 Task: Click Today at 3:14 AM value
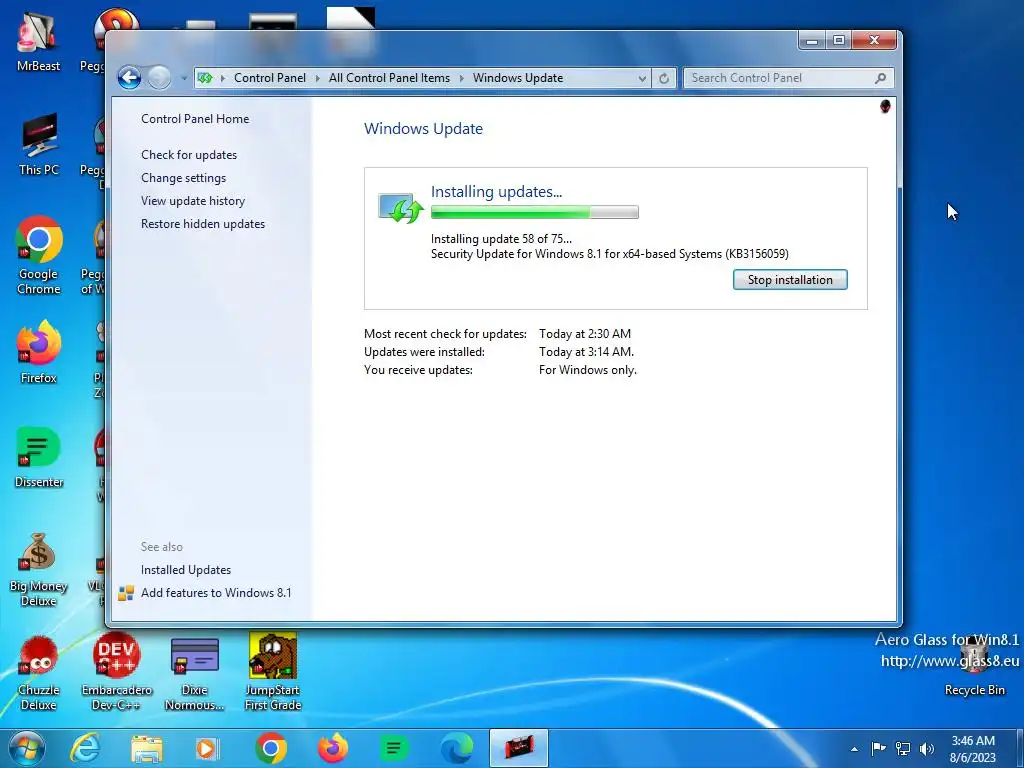coord(586,351)
